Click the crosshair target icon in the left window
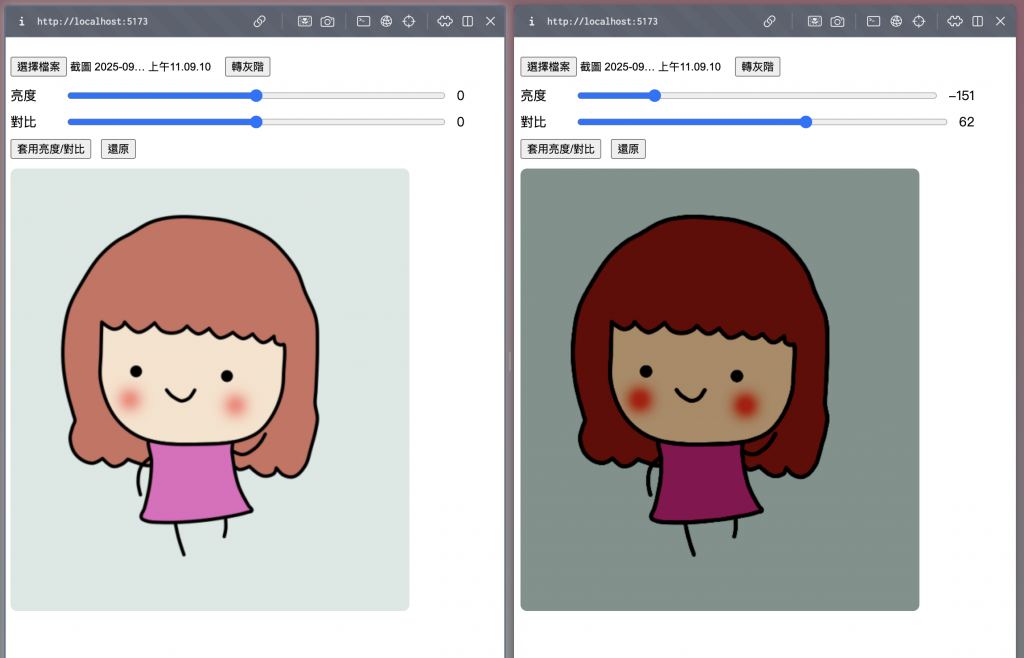 click(x=409, y=22)
